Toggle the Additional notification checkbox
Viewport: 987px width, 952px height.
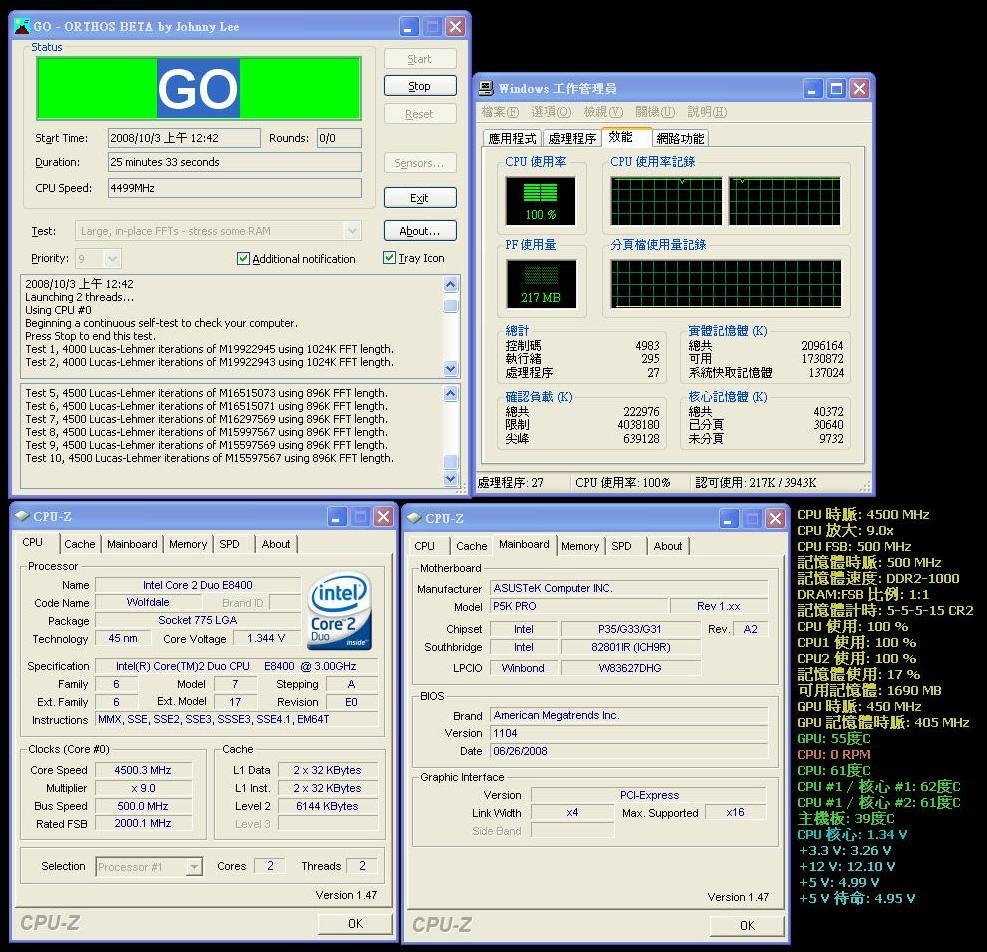tap(243, 258)
